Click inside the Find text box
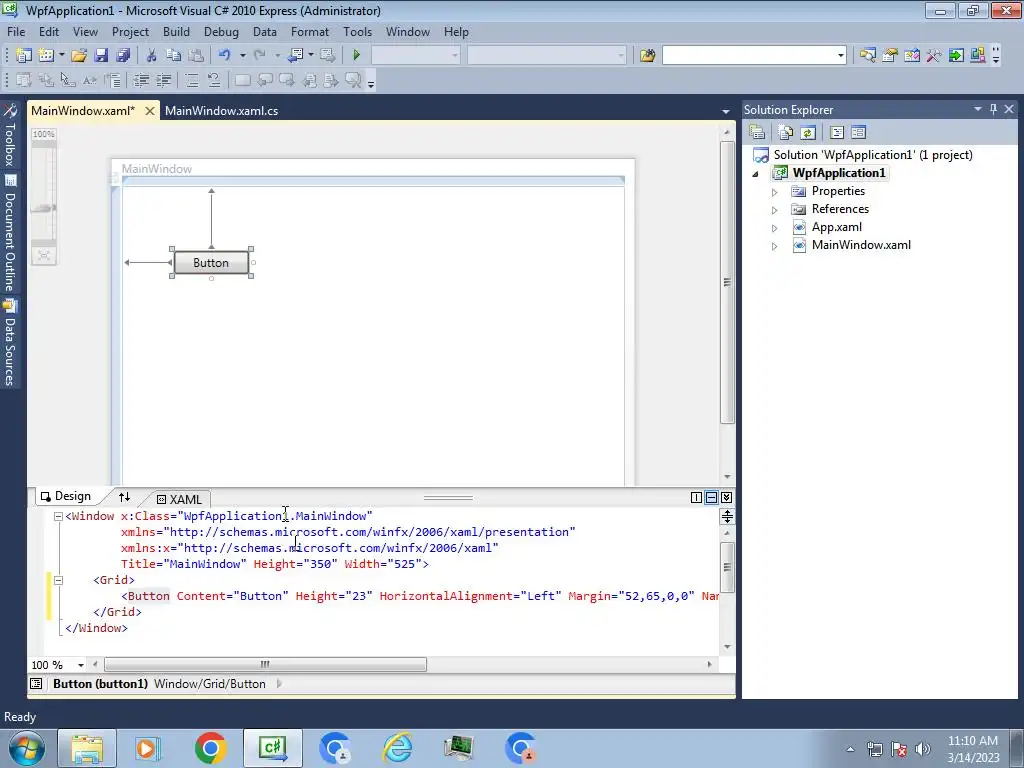Viewport: 1024px width, 768px height. (749, 56)
